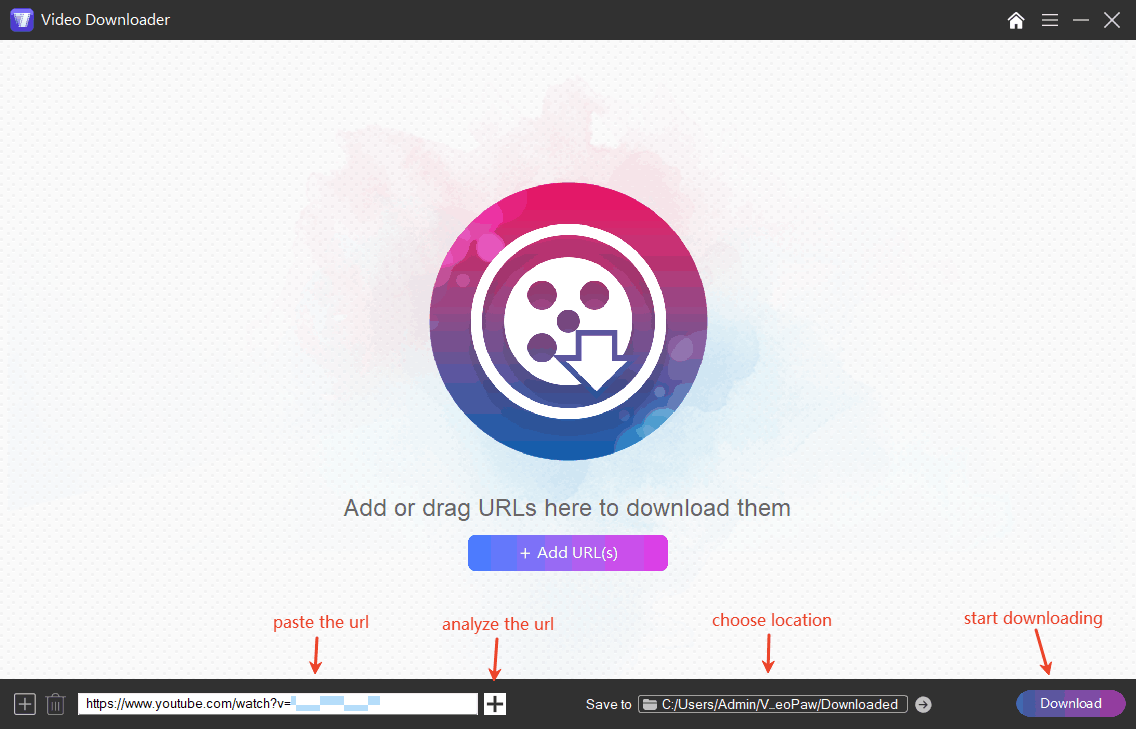This screenshot has height=729, width=1136.
Task: Click the Video Downloader title text
Action: 106,20
